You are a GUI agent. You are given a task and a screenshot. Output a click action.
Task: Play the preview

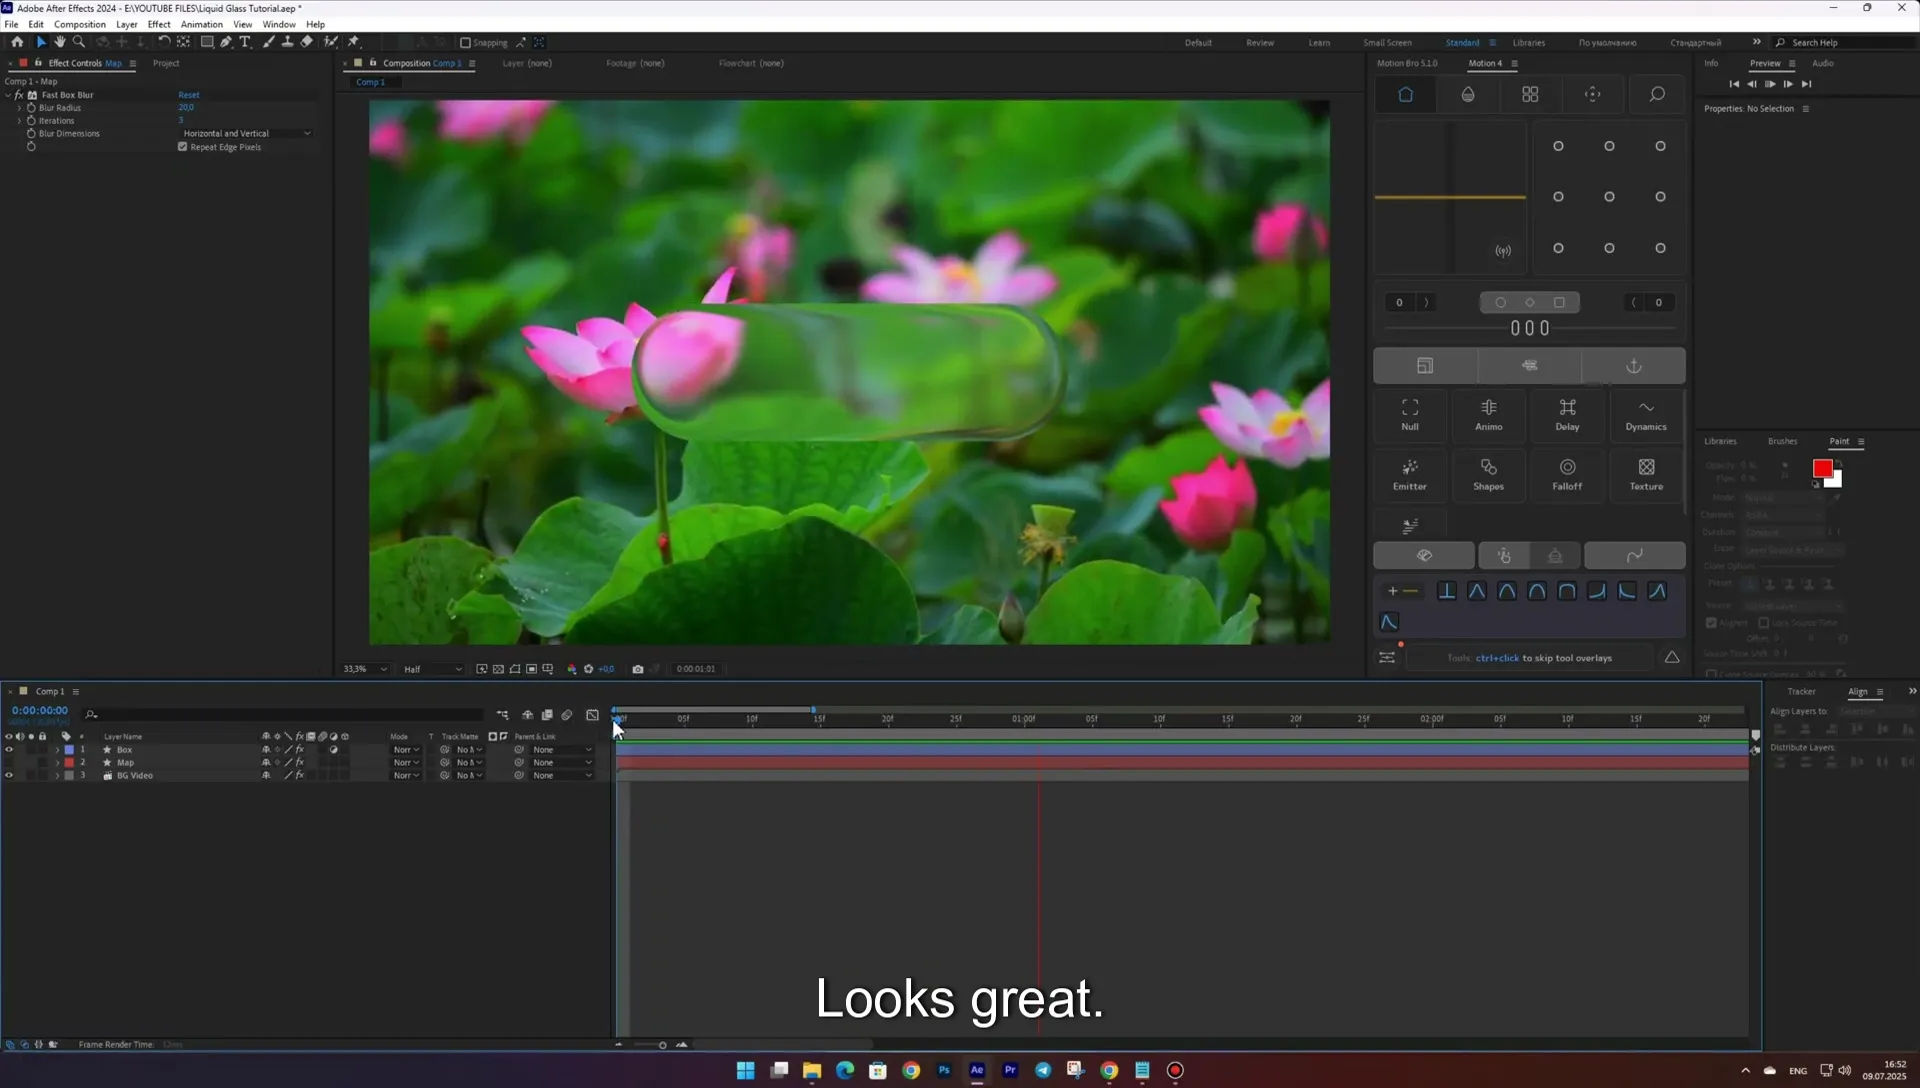pyautogui.click(x=1770, y=84)
